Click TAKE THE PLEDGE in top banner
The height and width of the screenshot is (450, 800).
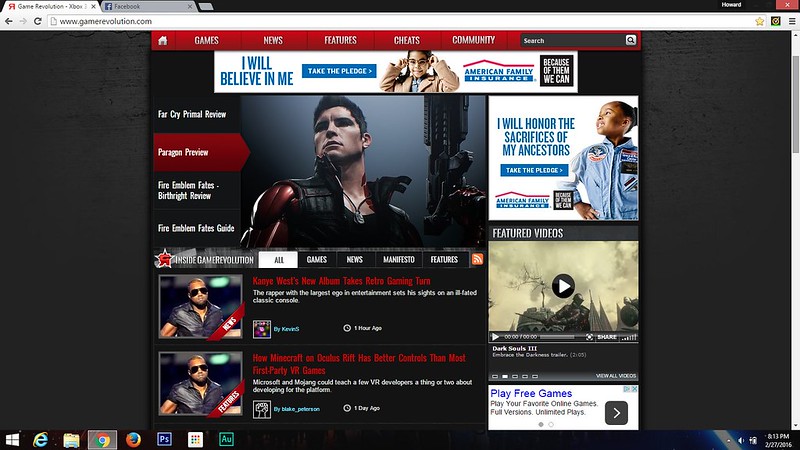click(x=339, y=71)
